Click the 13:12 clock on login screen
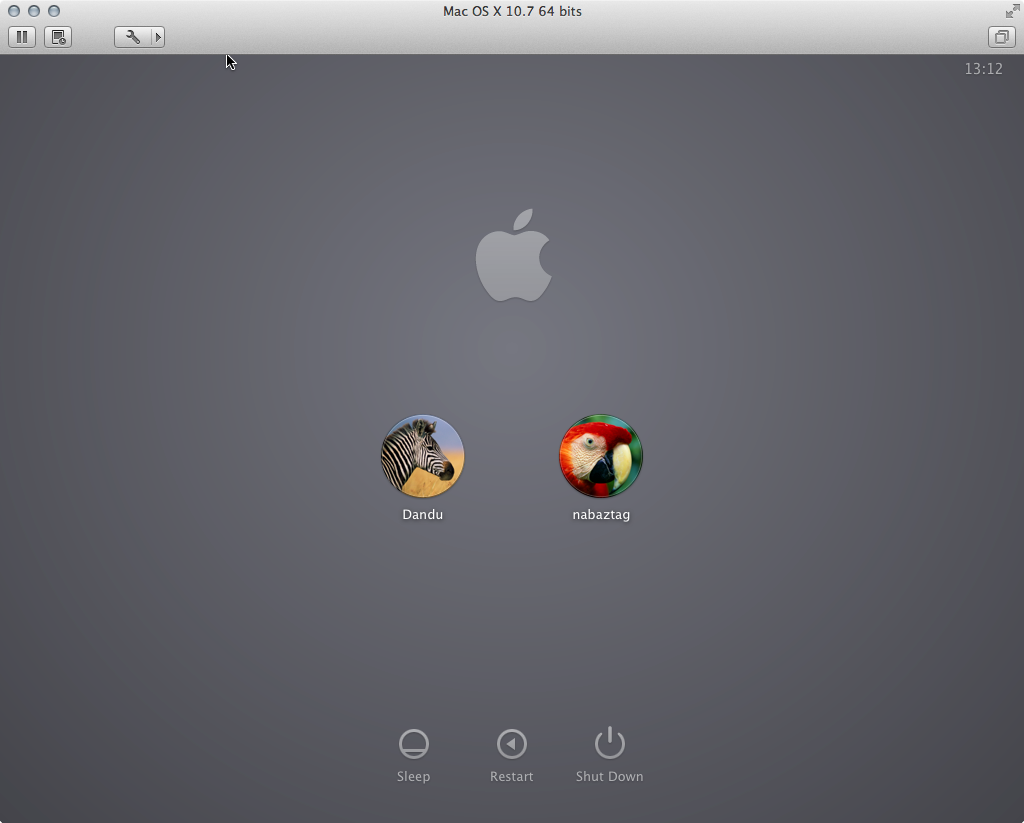This screenshot has width=1024, height=823. tap(983, 69)
